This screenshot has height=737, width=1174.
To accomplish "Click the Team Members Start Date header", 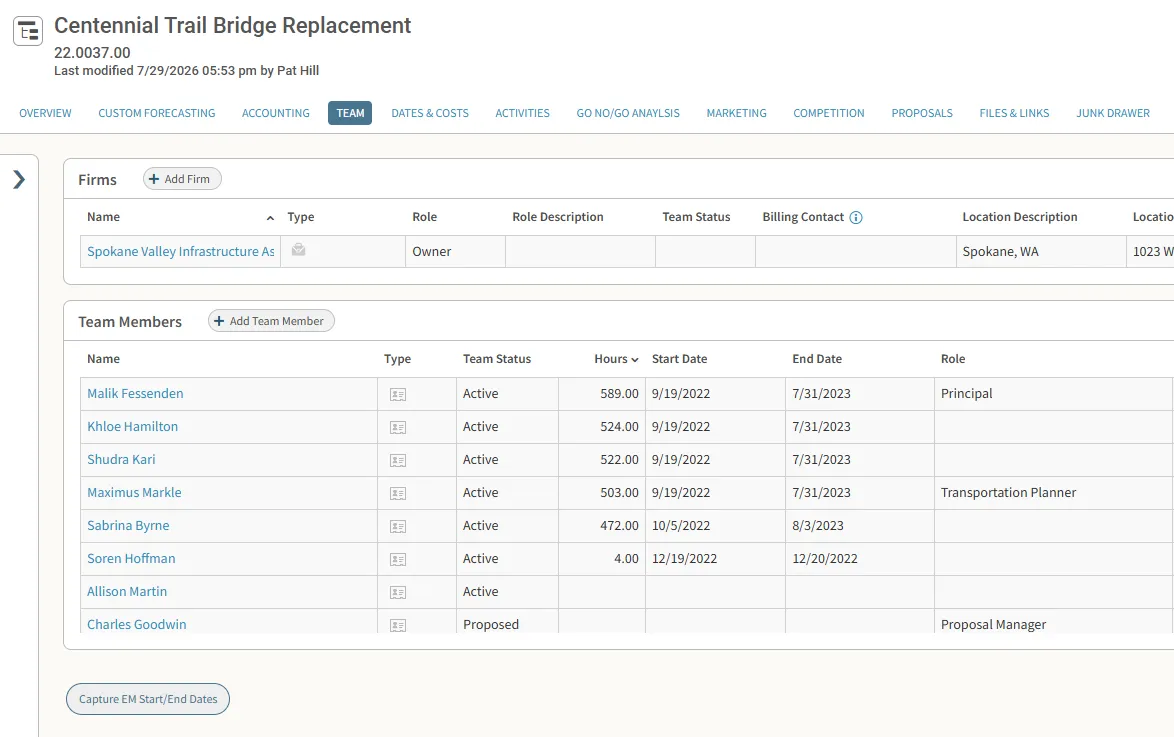I will pyautogui.click(x=679, y=359).
